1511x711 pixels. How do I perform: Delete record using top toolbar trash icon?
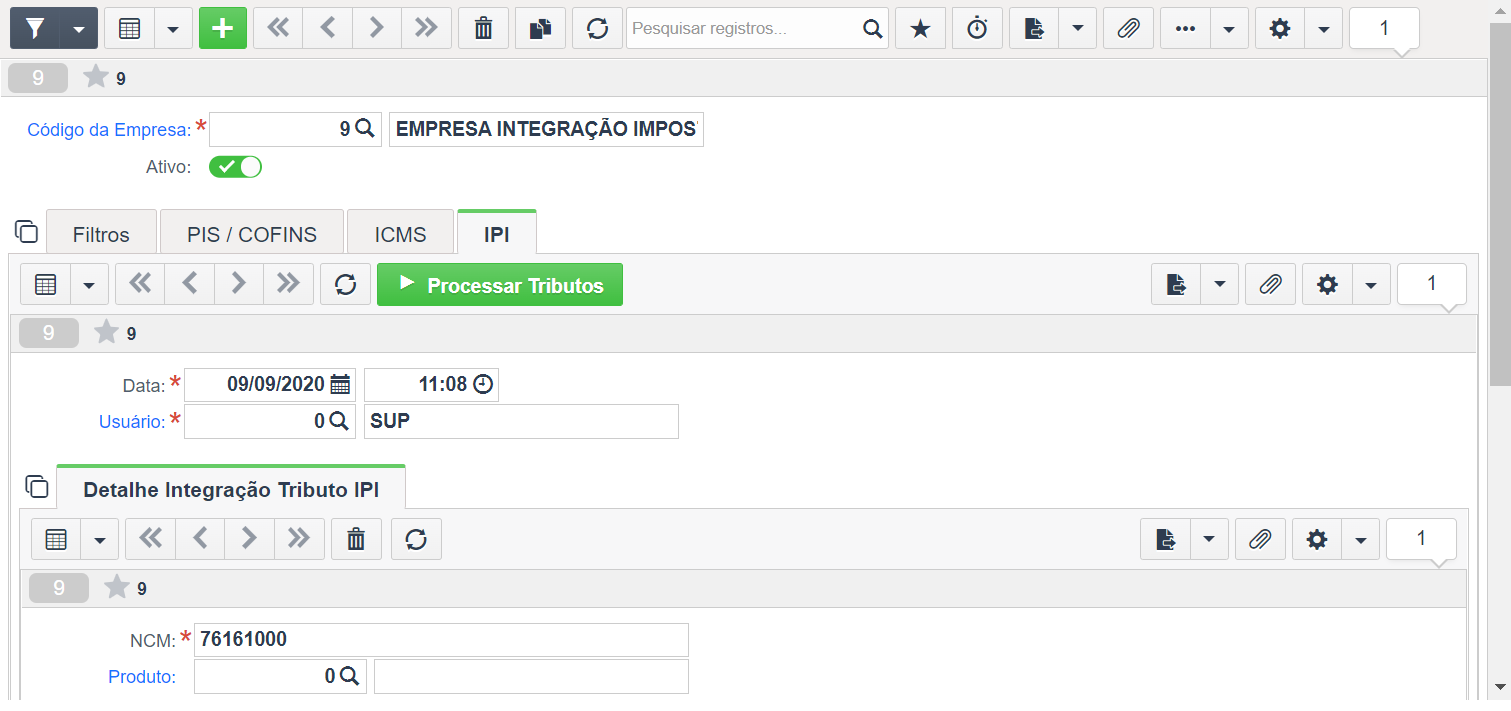click(x=483, y=28)
